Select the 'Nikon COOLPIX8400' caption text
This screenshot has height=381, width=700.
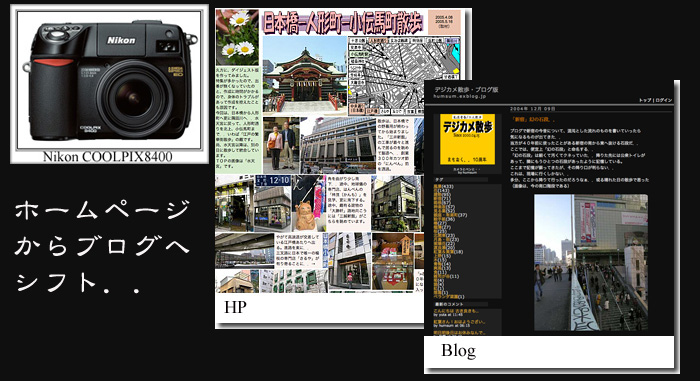point(108,157)
